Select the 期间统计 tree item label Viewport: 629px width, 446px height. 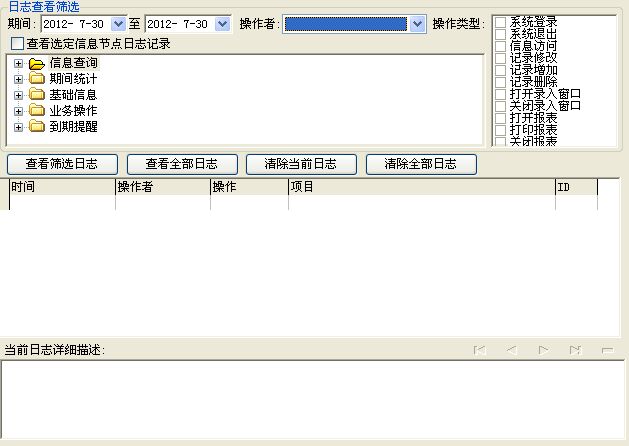click(73, 79)
